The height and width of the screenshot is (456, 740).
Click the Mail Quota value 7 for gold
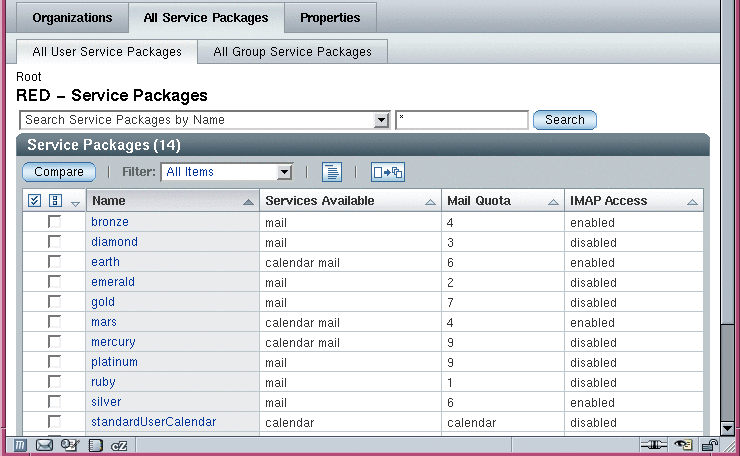[x=450, y=303]
